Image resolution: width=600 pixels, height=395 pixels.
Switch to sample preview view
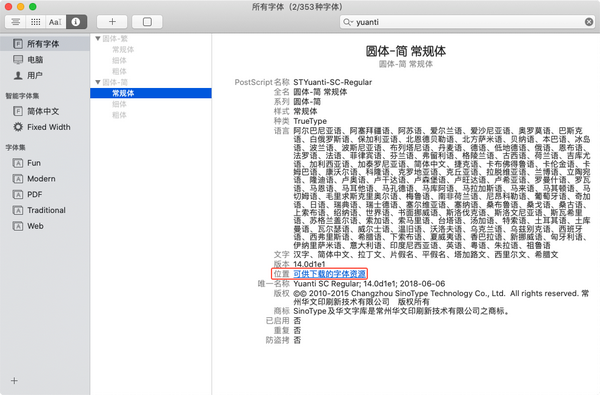pos(15,22)
